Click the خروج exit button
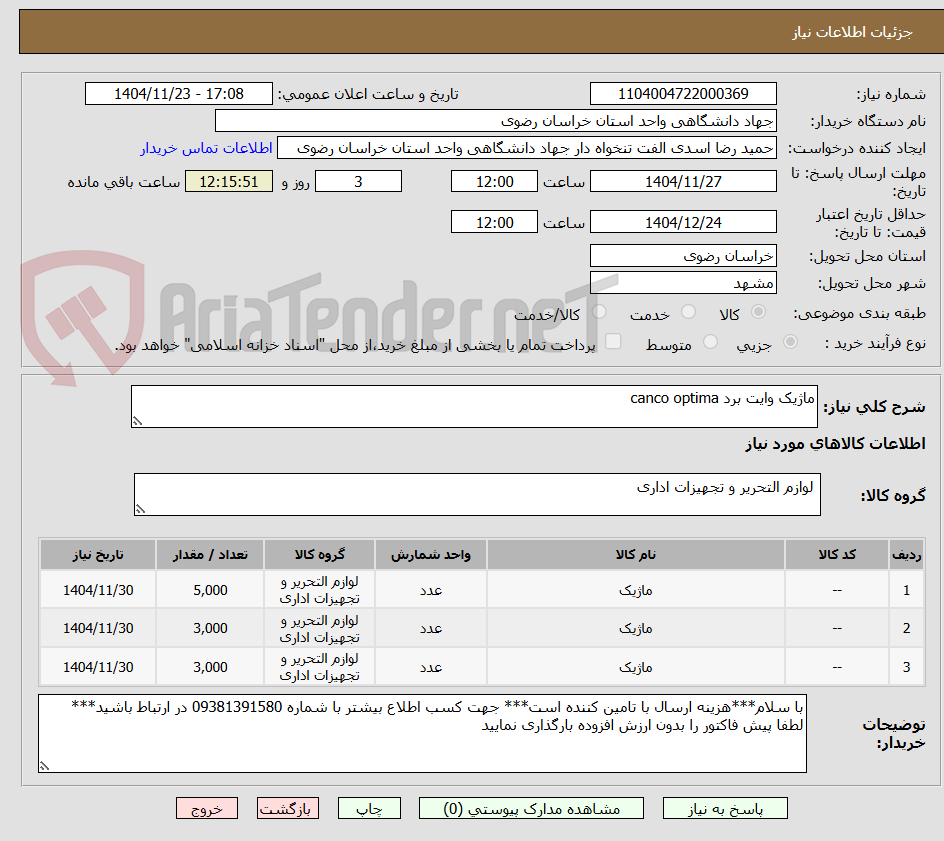944x841 pixels. (207, 808)
